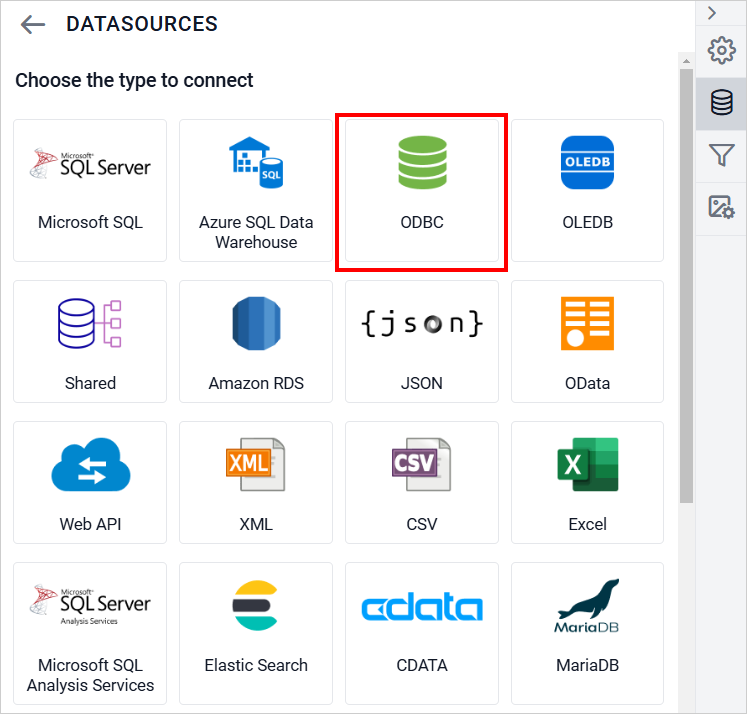
Task: Pick the OData datasource type
Action: (587, 341)
